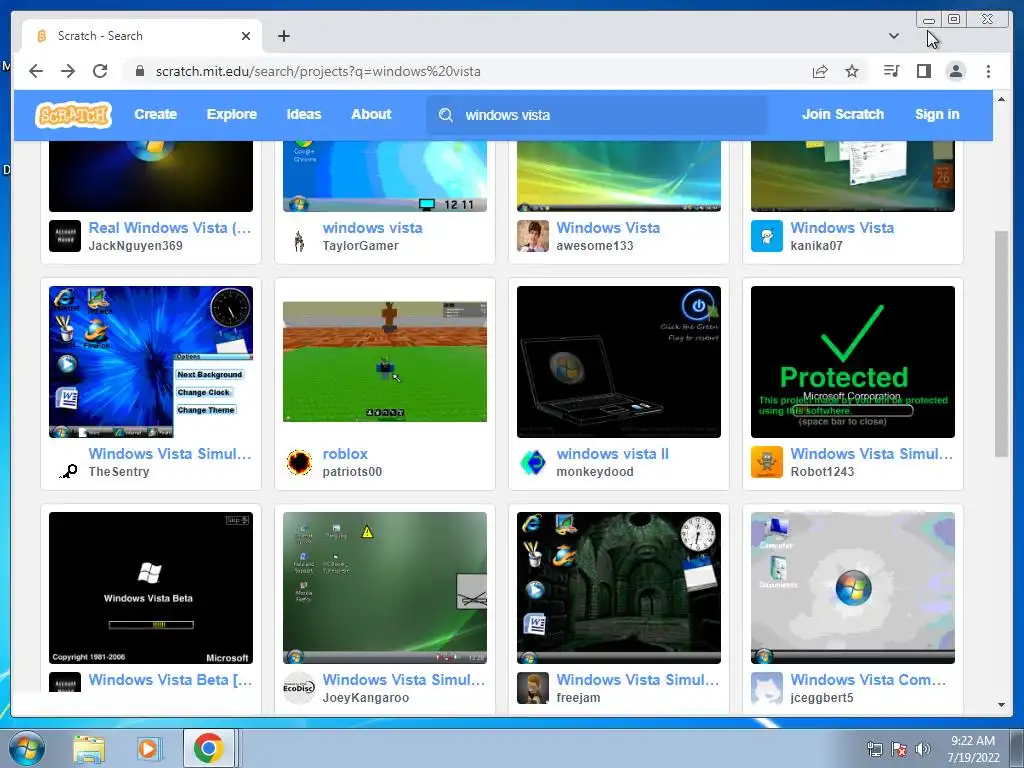Open About in Scratch navigation
This screenshot has height=768, width=1024.
371,114
